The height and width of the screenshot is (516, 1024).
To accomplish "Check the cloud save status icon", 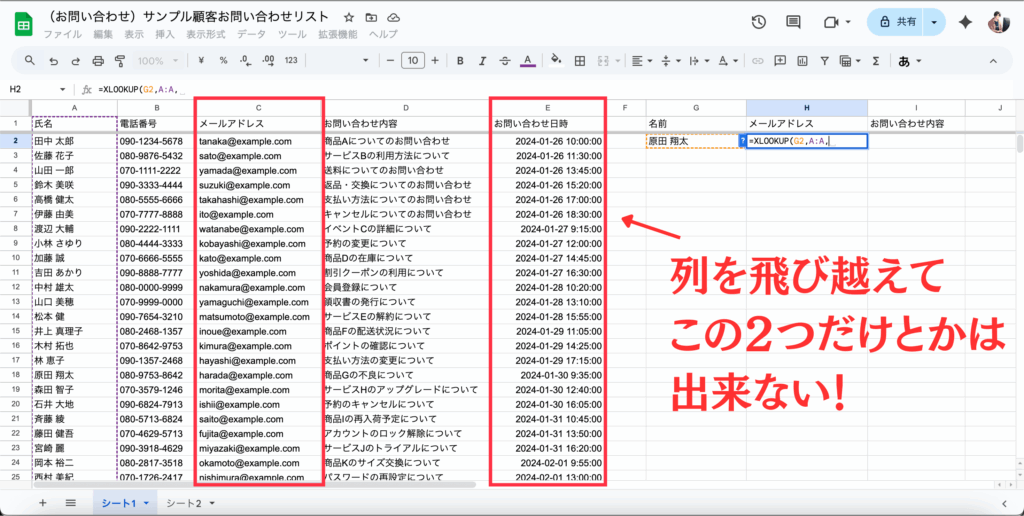I will click(x=392, y=17).
